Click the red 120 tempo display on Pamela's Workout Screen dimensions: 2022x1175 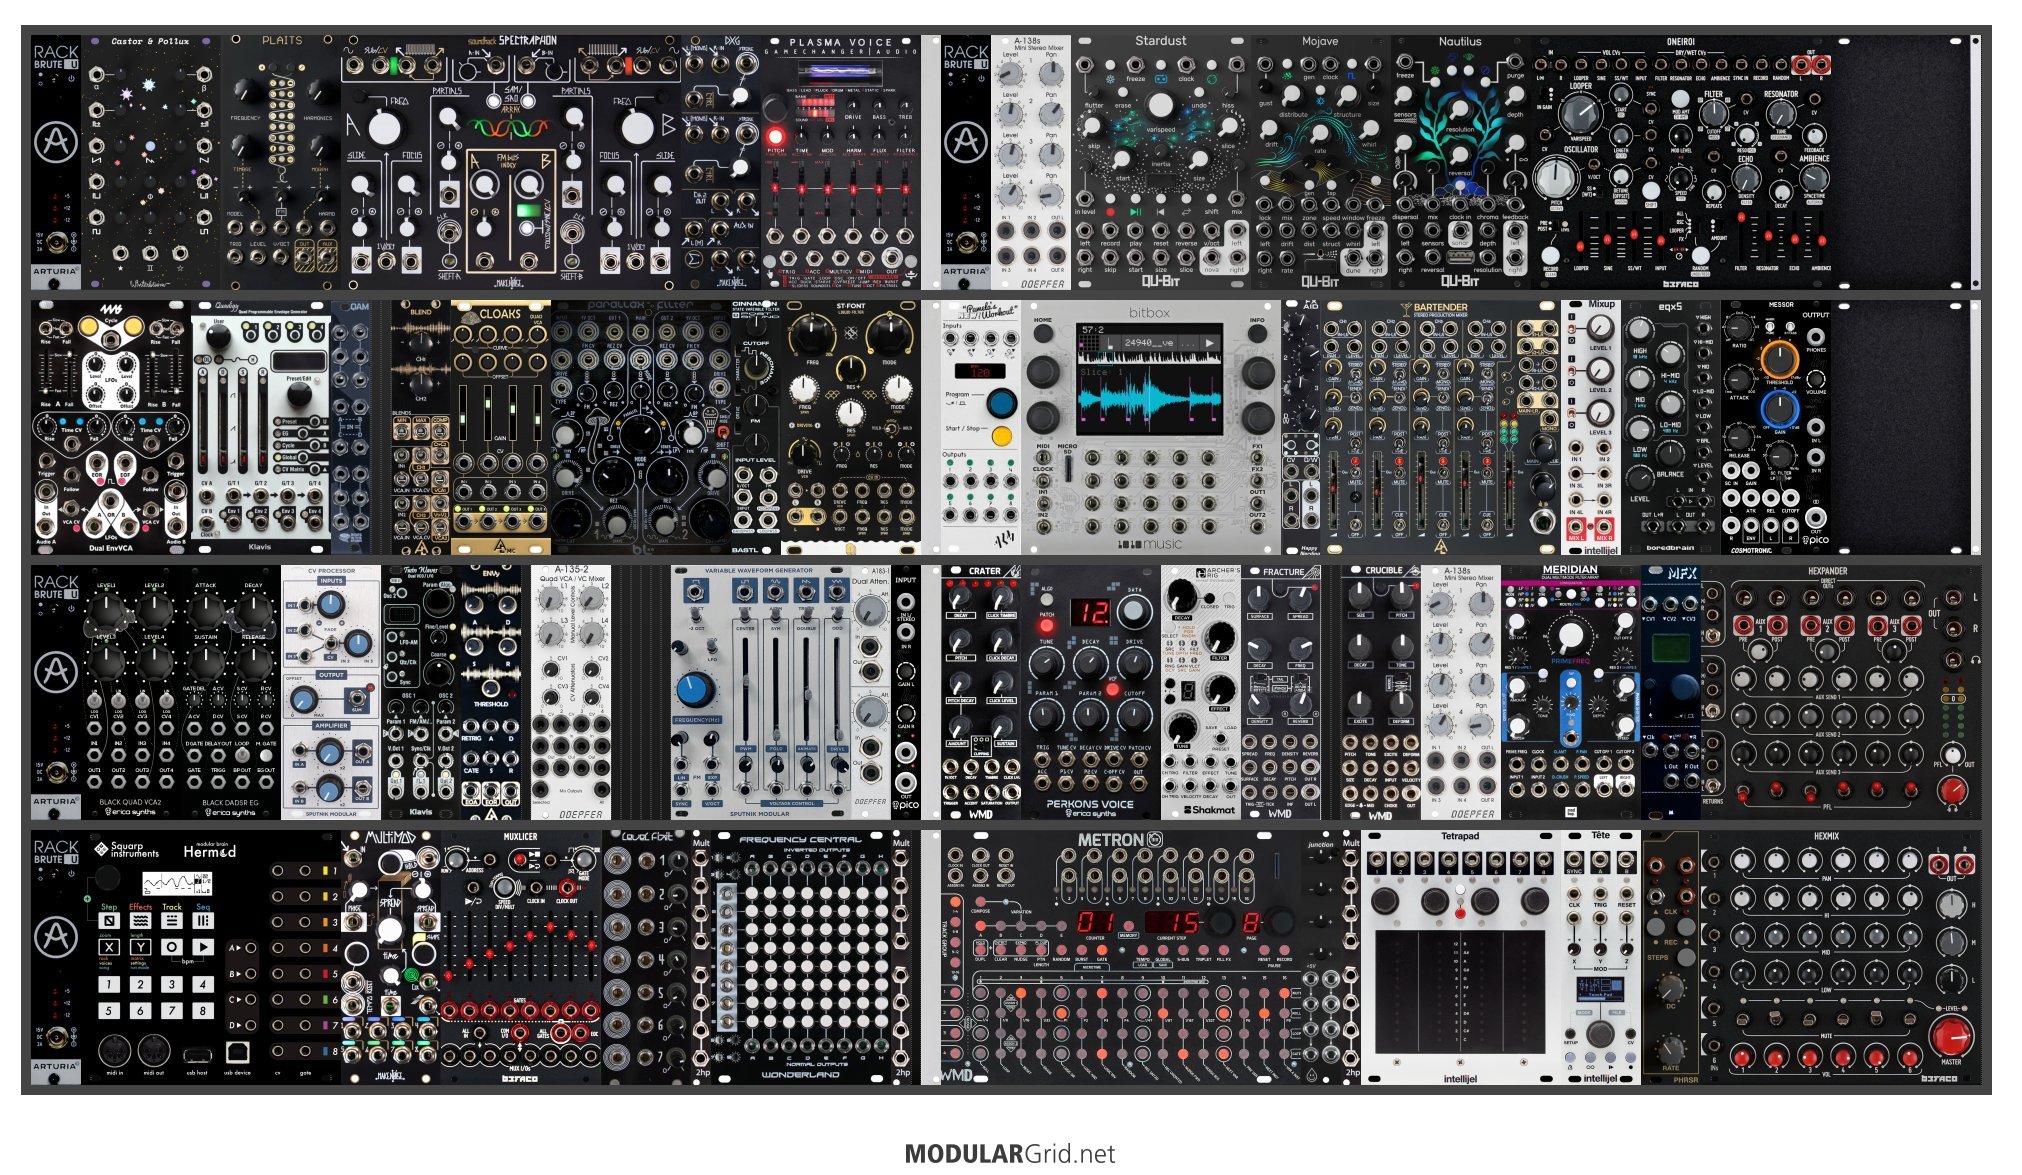pyautogui.click(x=979, y=371)
